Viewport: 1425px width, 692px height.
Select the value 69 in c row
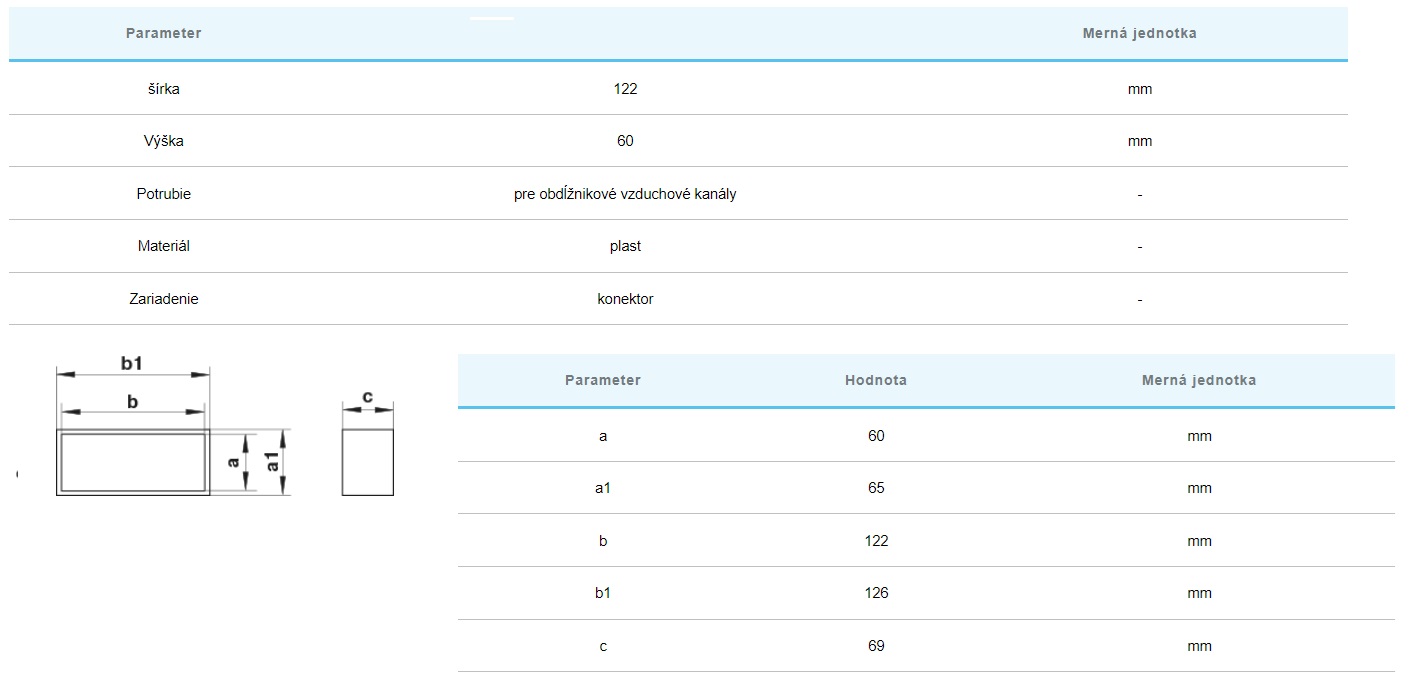tap(876, 646)
